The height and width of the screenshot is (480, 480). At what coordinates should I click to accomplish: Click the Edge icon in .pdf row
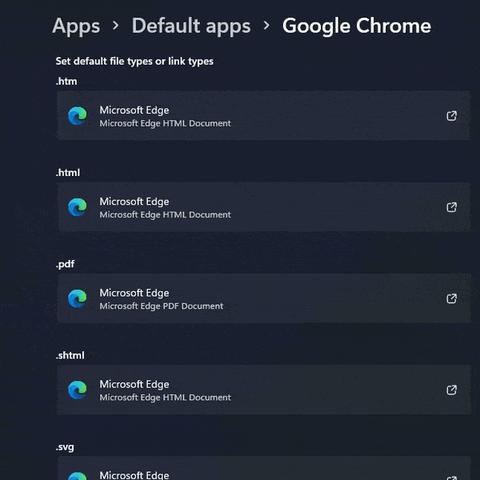click(77, 298)
